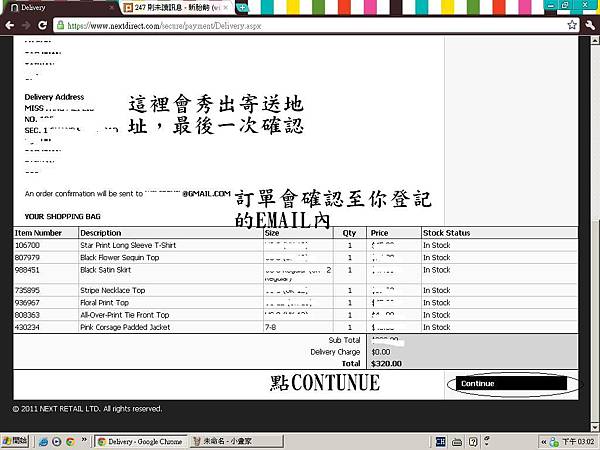Image resolution: width=600 pixels, height=450 pixels.
Task: Bookmark this page with the star icon
Action: coord(572,25)
